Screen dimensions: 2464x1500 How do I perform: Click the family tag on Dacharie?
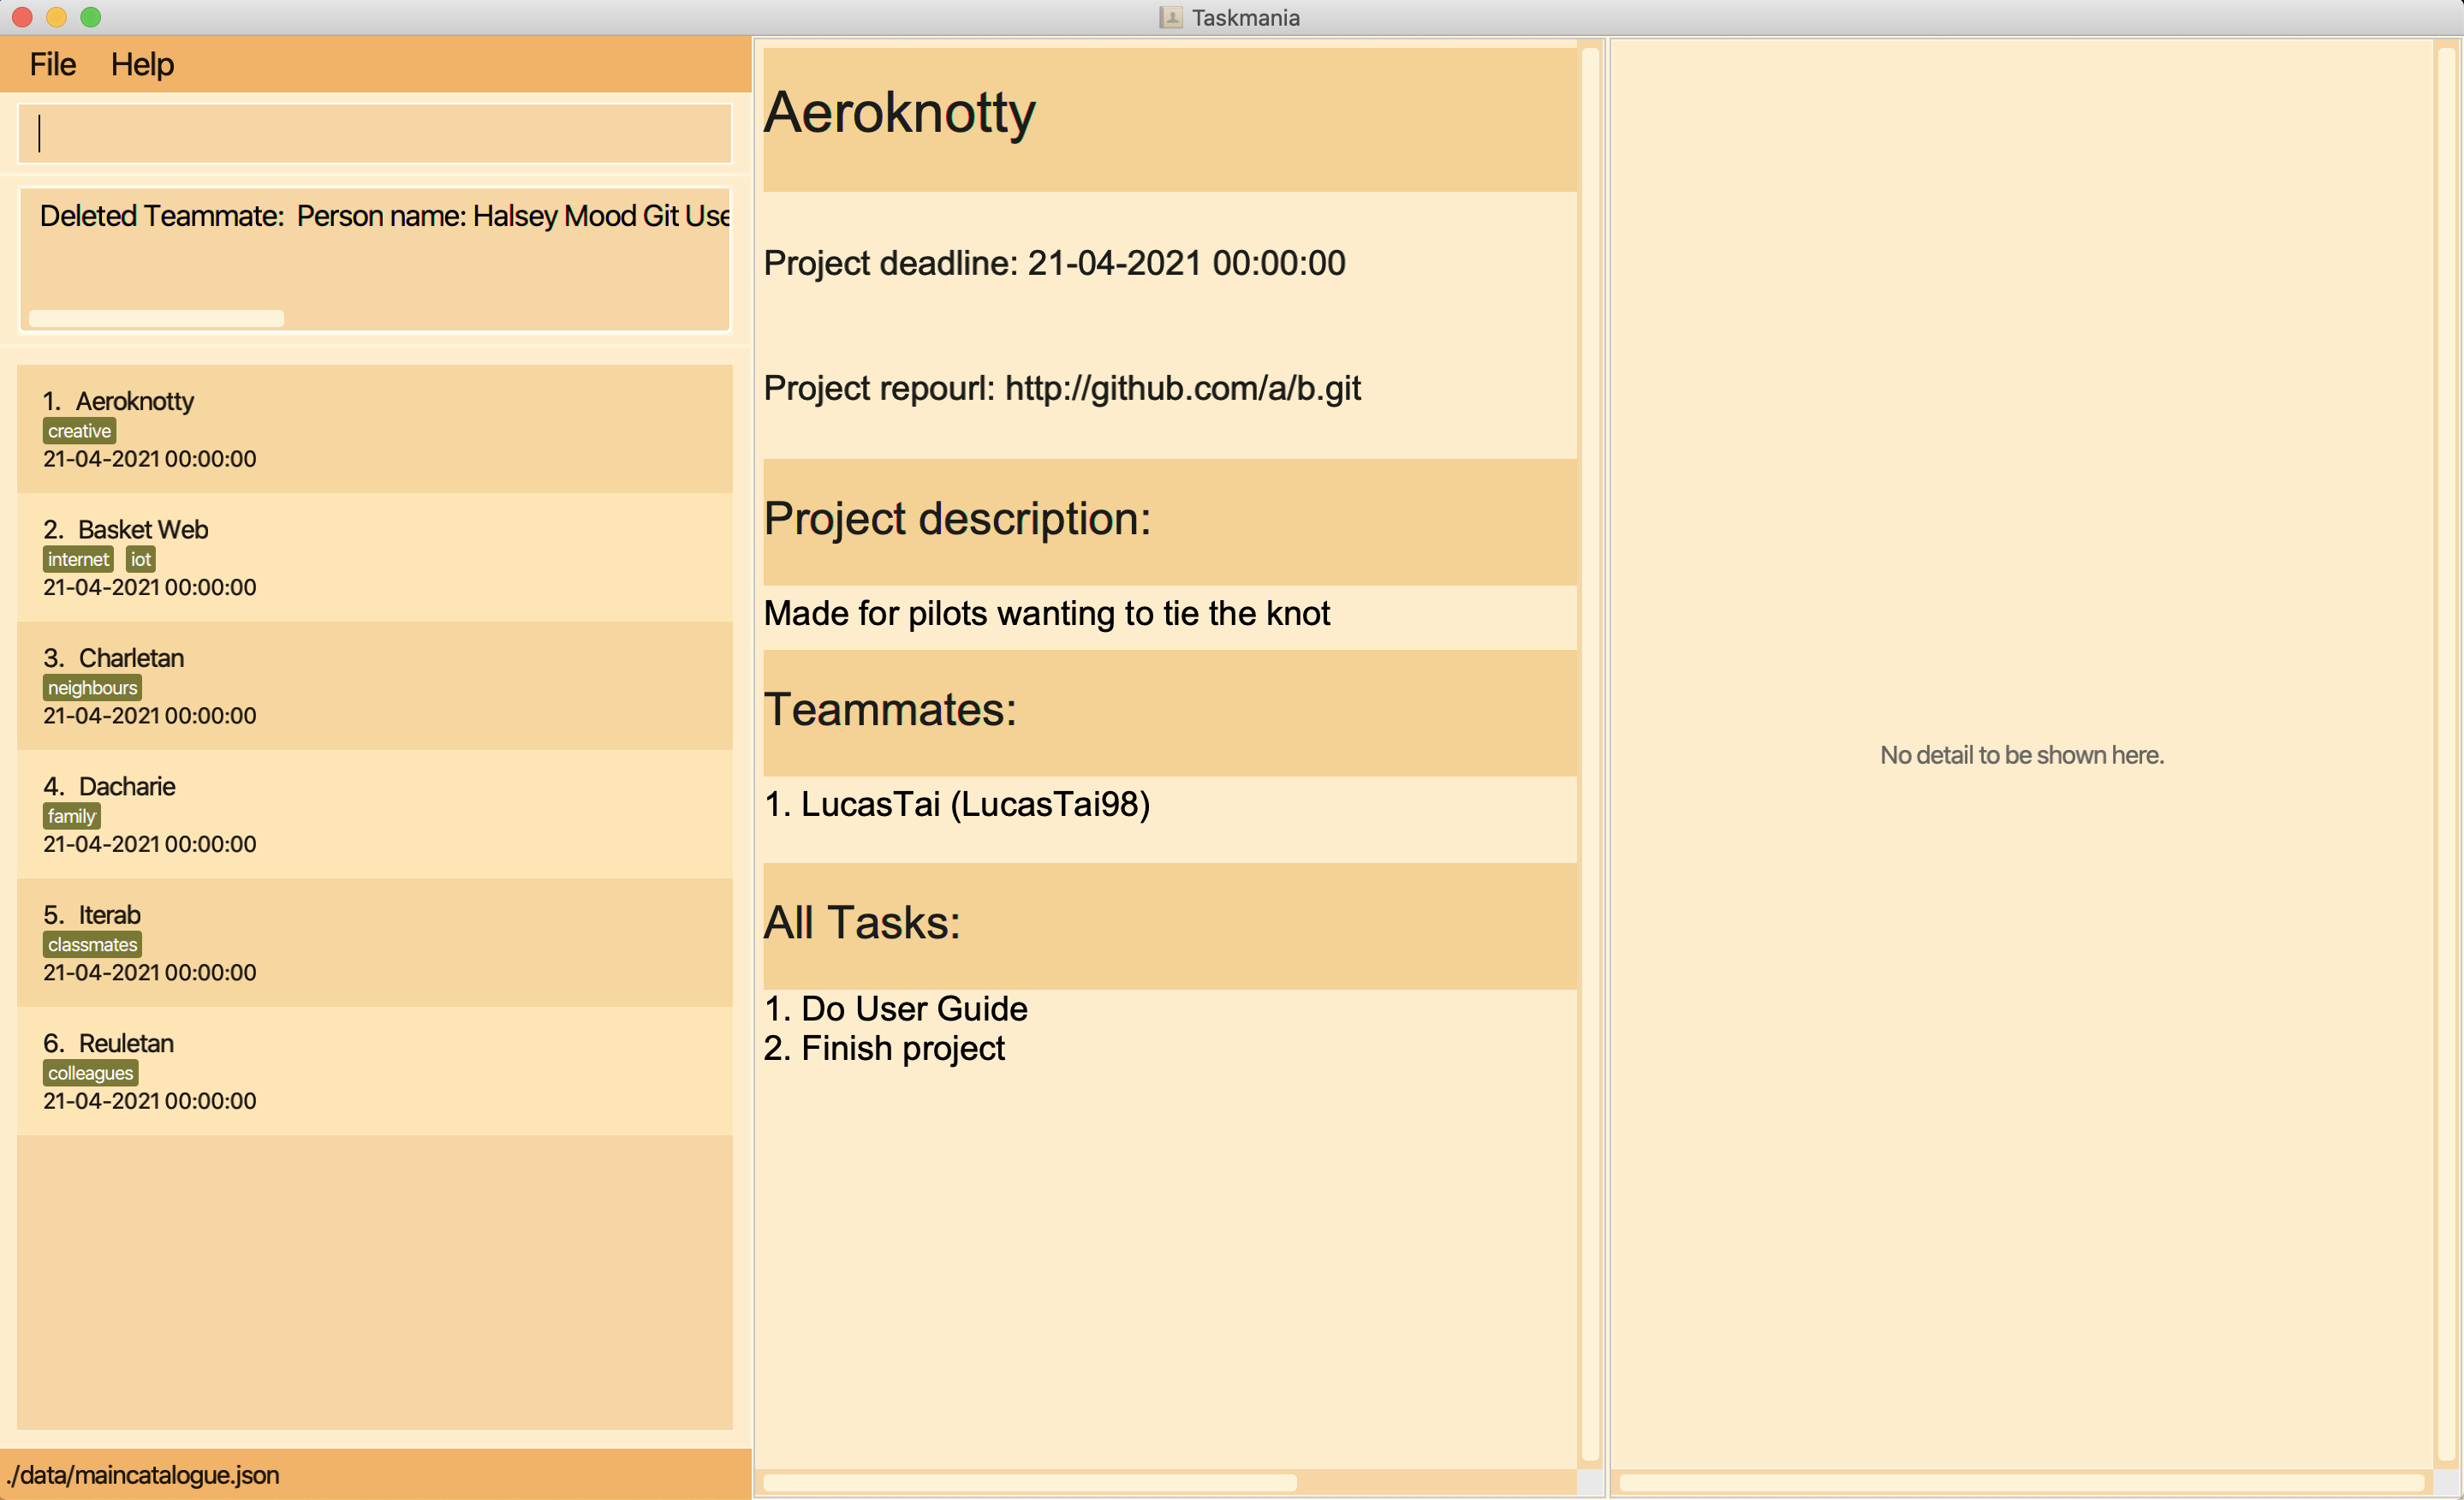coord(70,815)
